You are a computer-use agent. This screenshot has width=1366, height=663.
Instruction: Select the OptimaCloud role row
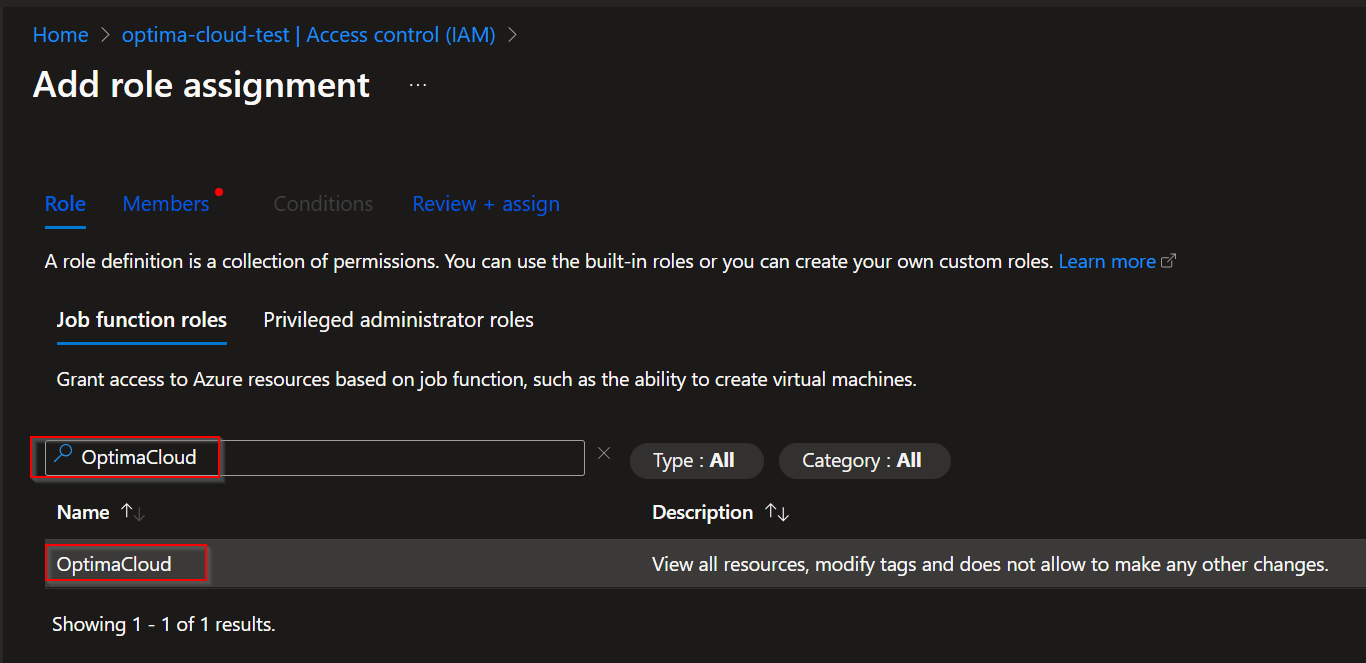[x=705, y=564]
